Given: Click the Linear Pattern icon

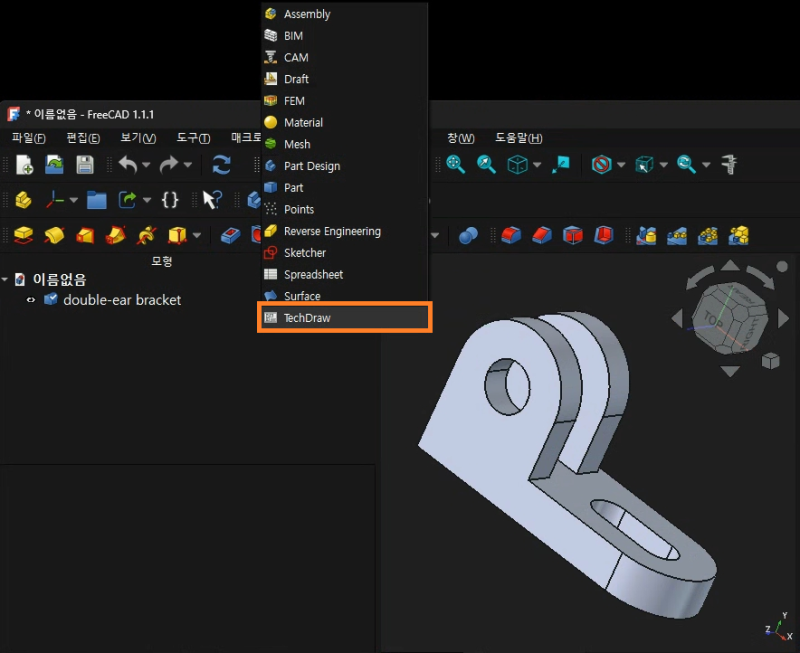Looking at the screenshot, I should click(x=677, y=235).
